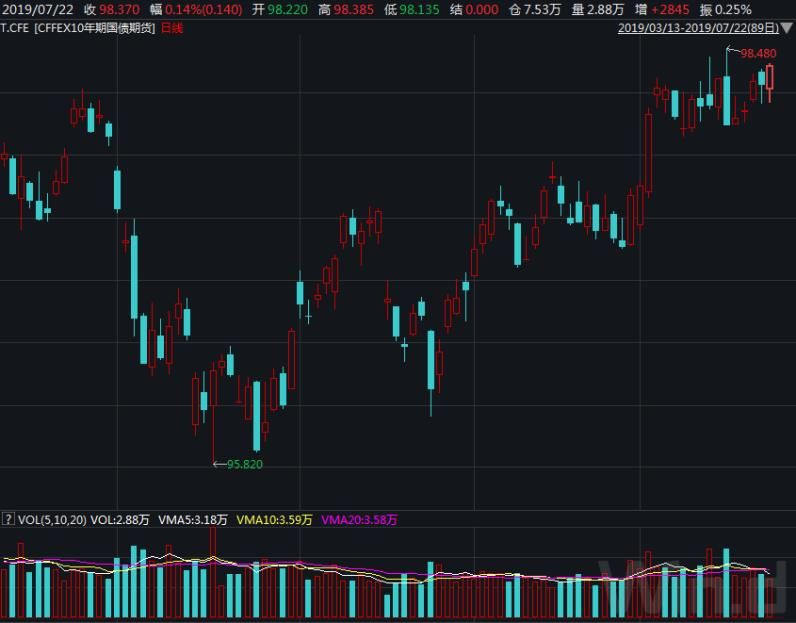796x623 pixels.
Task: Select the 日线 daily period label
Action: pos(172,28)
